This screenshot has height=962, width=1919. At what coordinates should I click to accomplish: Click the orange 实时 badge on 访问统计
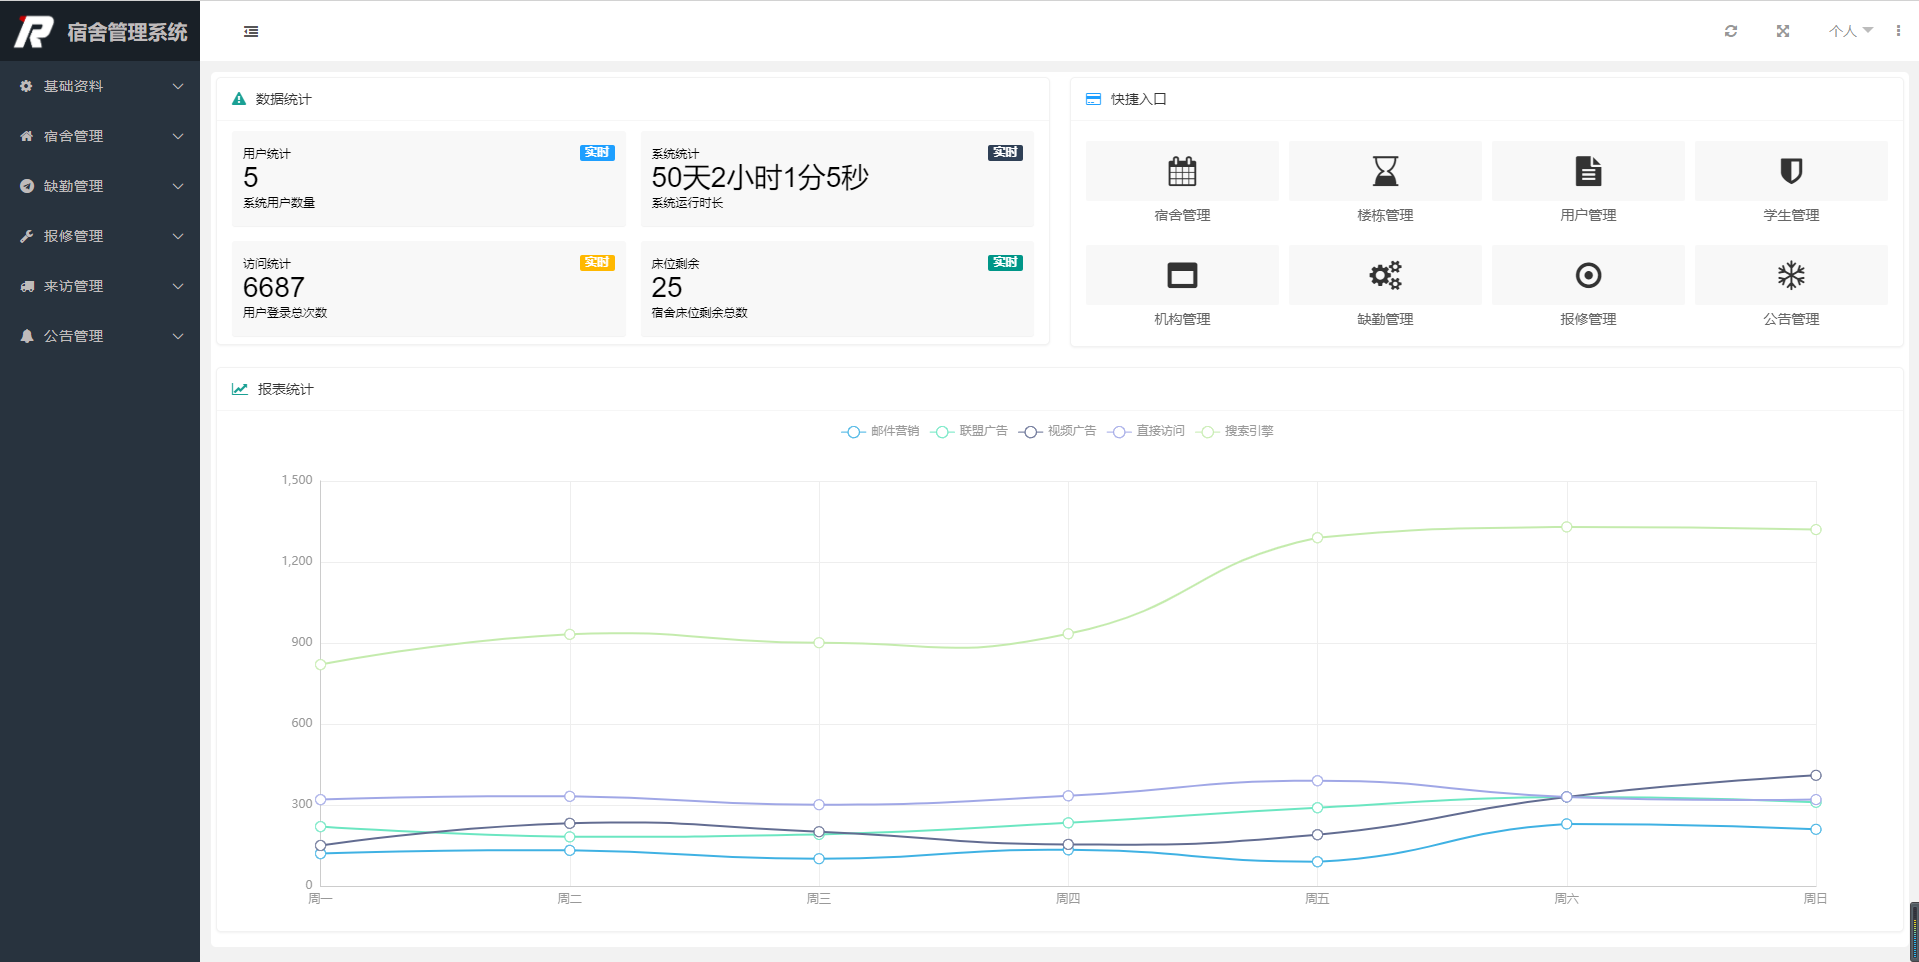pos(597,263)
